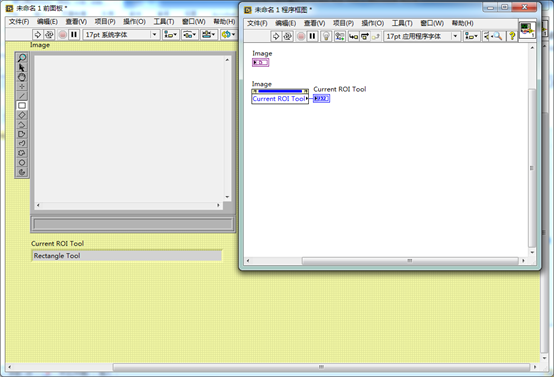Toggle Retain Wire Values button
The width and height of the screenshot is (554, 377).
click(x=340, y=36)
